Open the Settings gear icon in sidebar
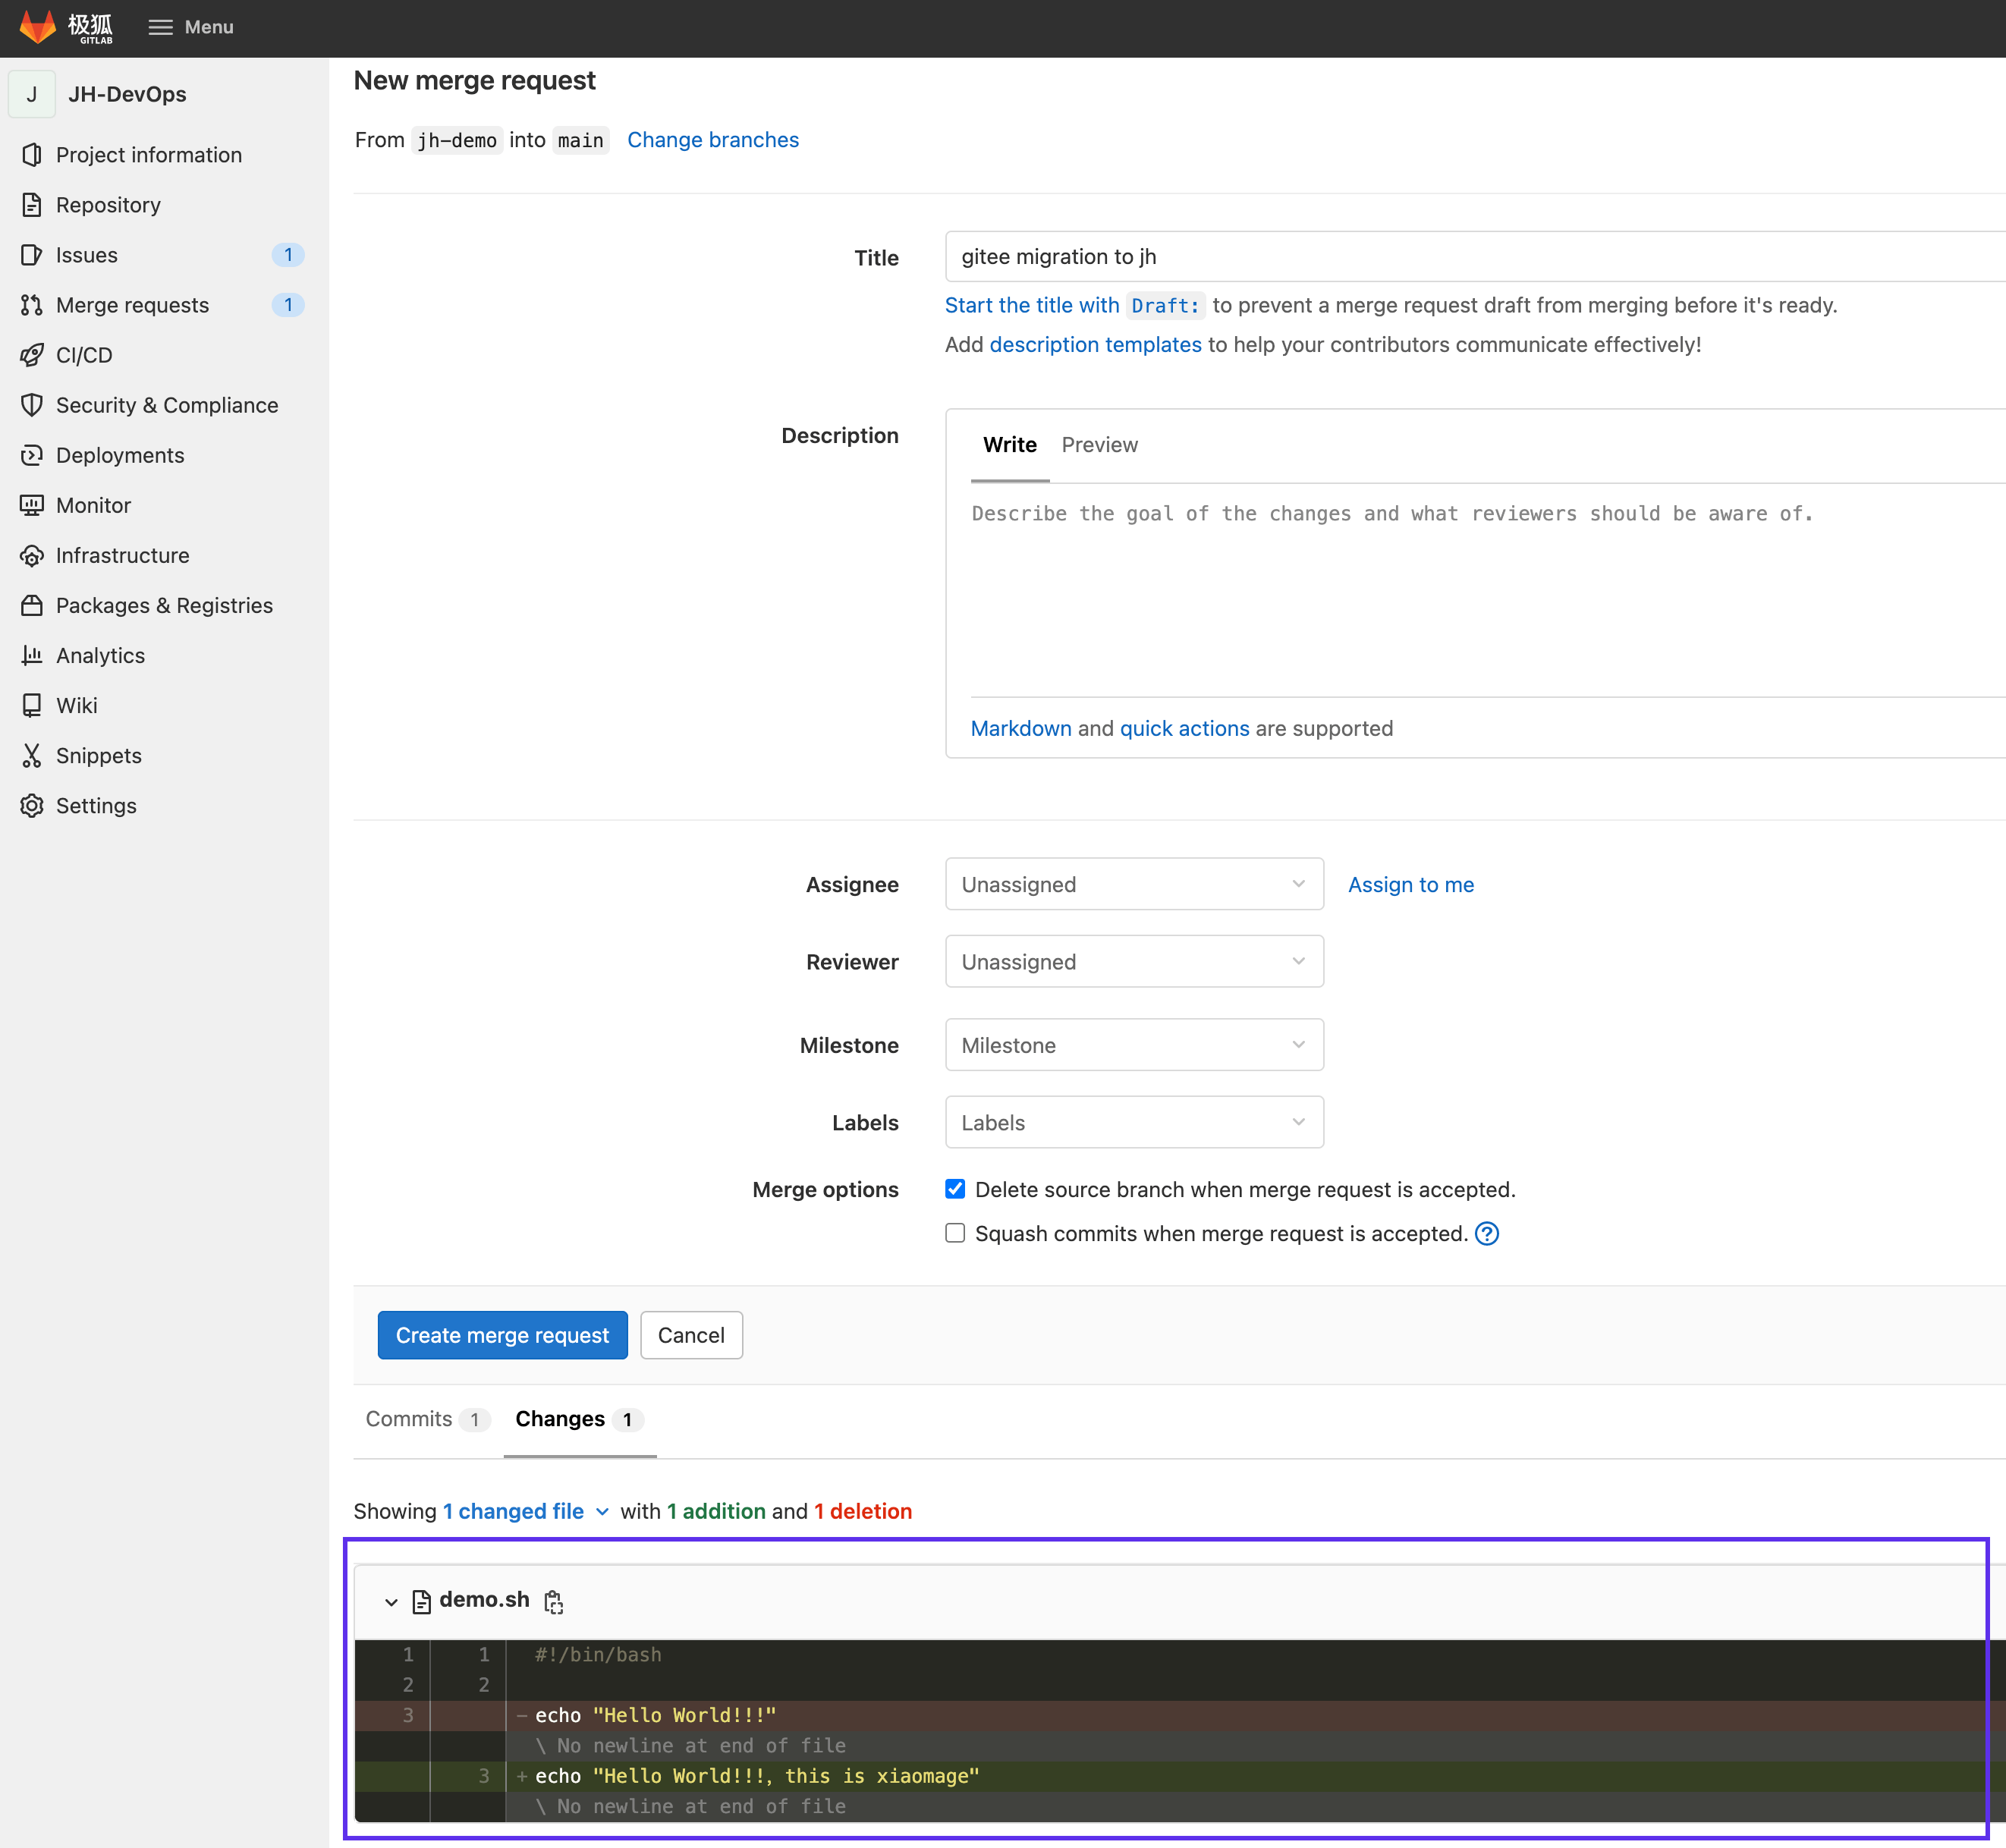The width and height of the screenshot is (2006, 1848). click(x=32, y=806)
